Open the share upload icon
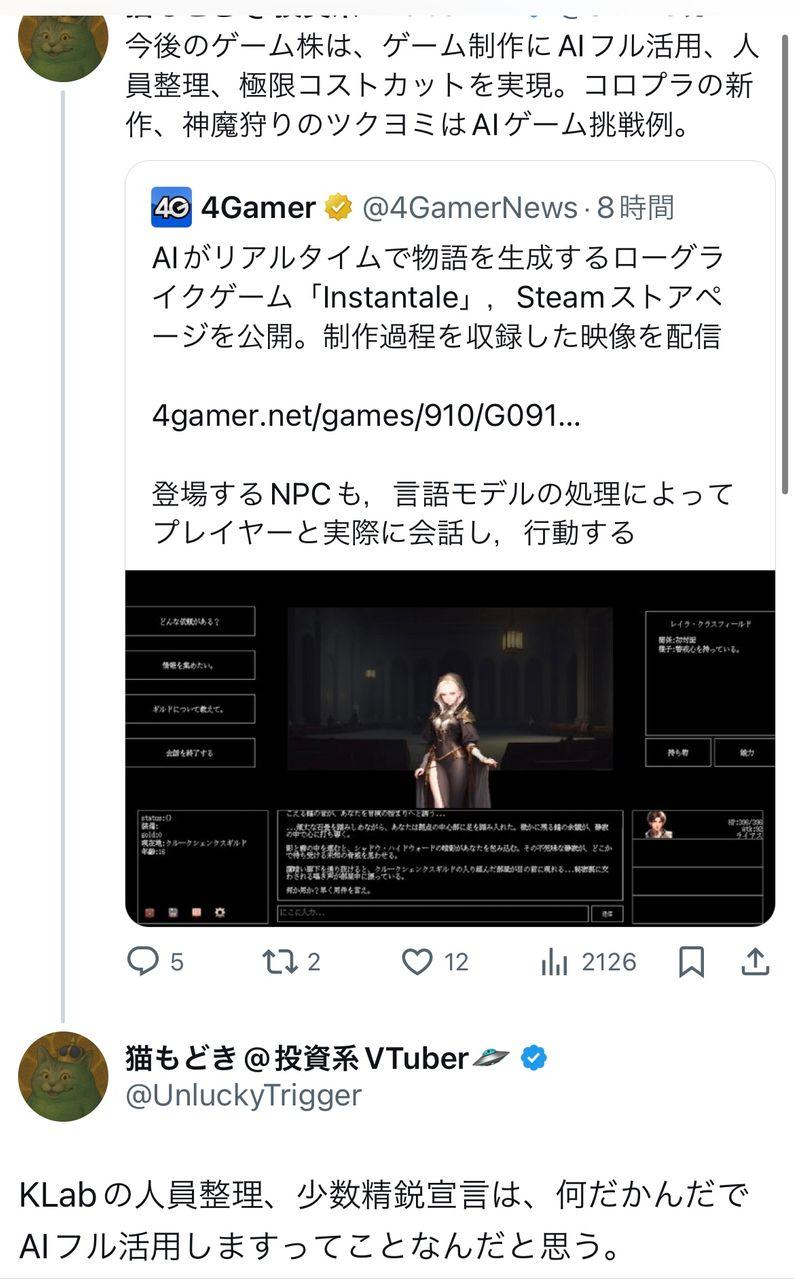 pos(756,962)
